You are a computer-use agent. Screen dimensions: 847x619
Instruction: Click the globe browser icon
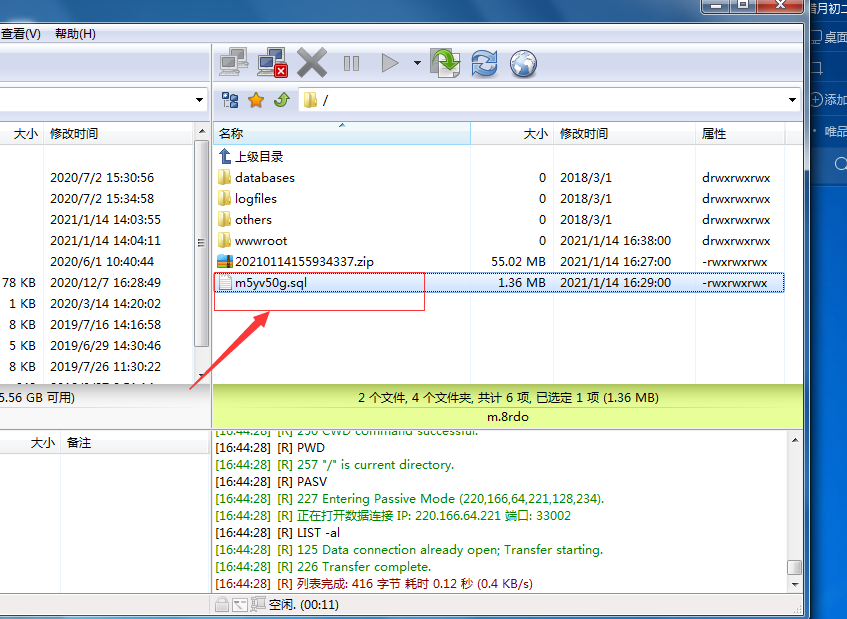pos(523,64)
